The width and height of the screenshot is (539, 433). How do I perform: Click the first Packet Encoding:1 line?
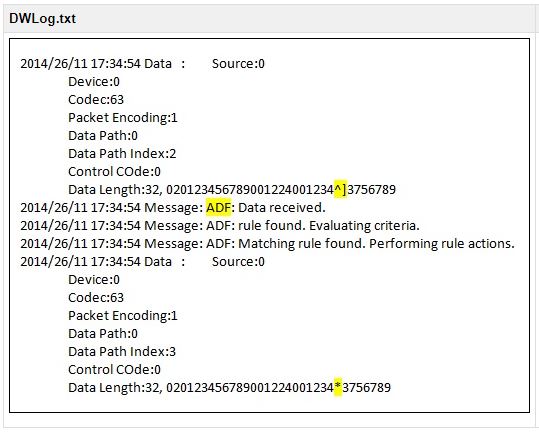123,118
